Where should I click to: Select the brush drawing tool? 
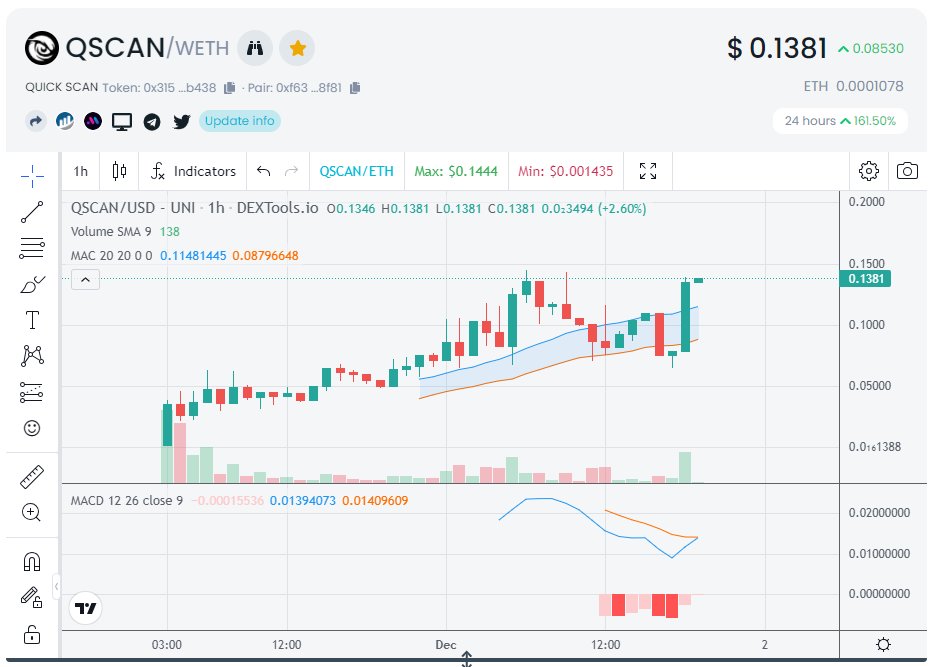point(32,285)
